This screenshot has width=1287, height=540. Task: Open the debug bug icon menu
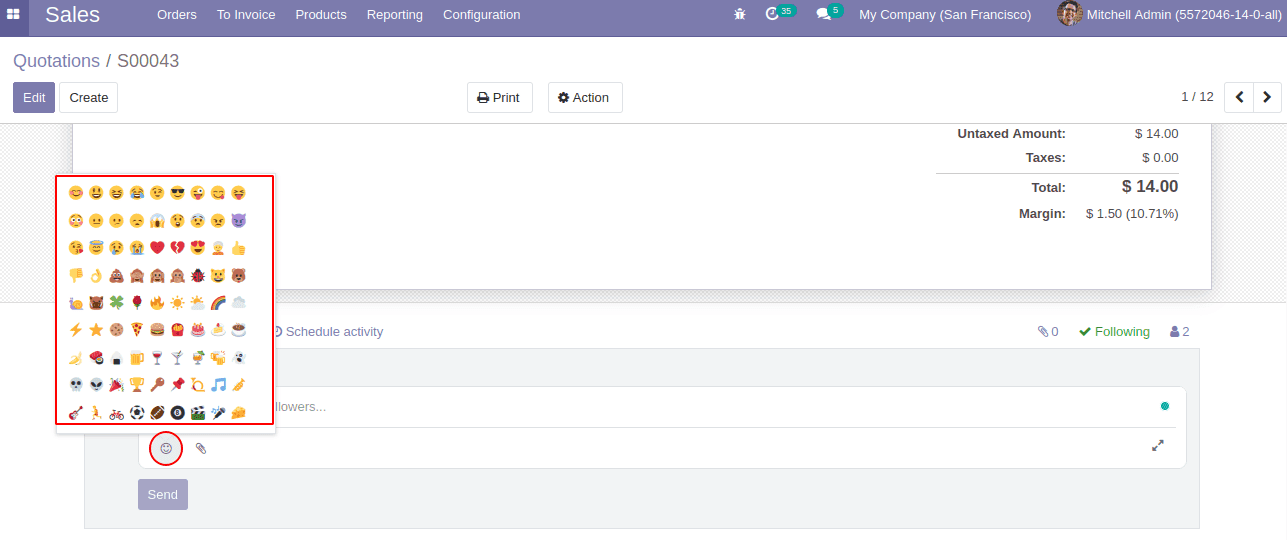[x=740, y=15]
